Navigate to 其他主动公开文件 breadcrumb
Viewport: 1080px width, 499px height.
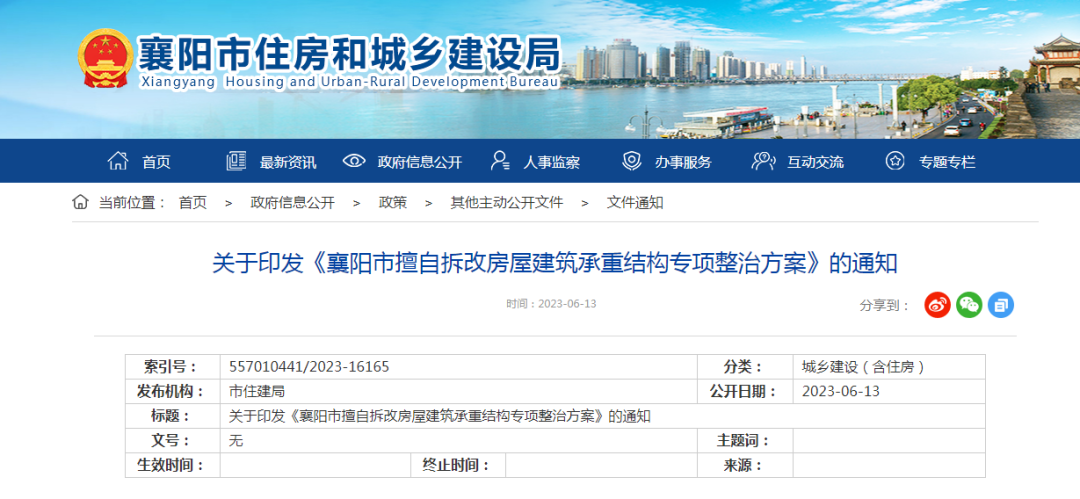point(506,203)
